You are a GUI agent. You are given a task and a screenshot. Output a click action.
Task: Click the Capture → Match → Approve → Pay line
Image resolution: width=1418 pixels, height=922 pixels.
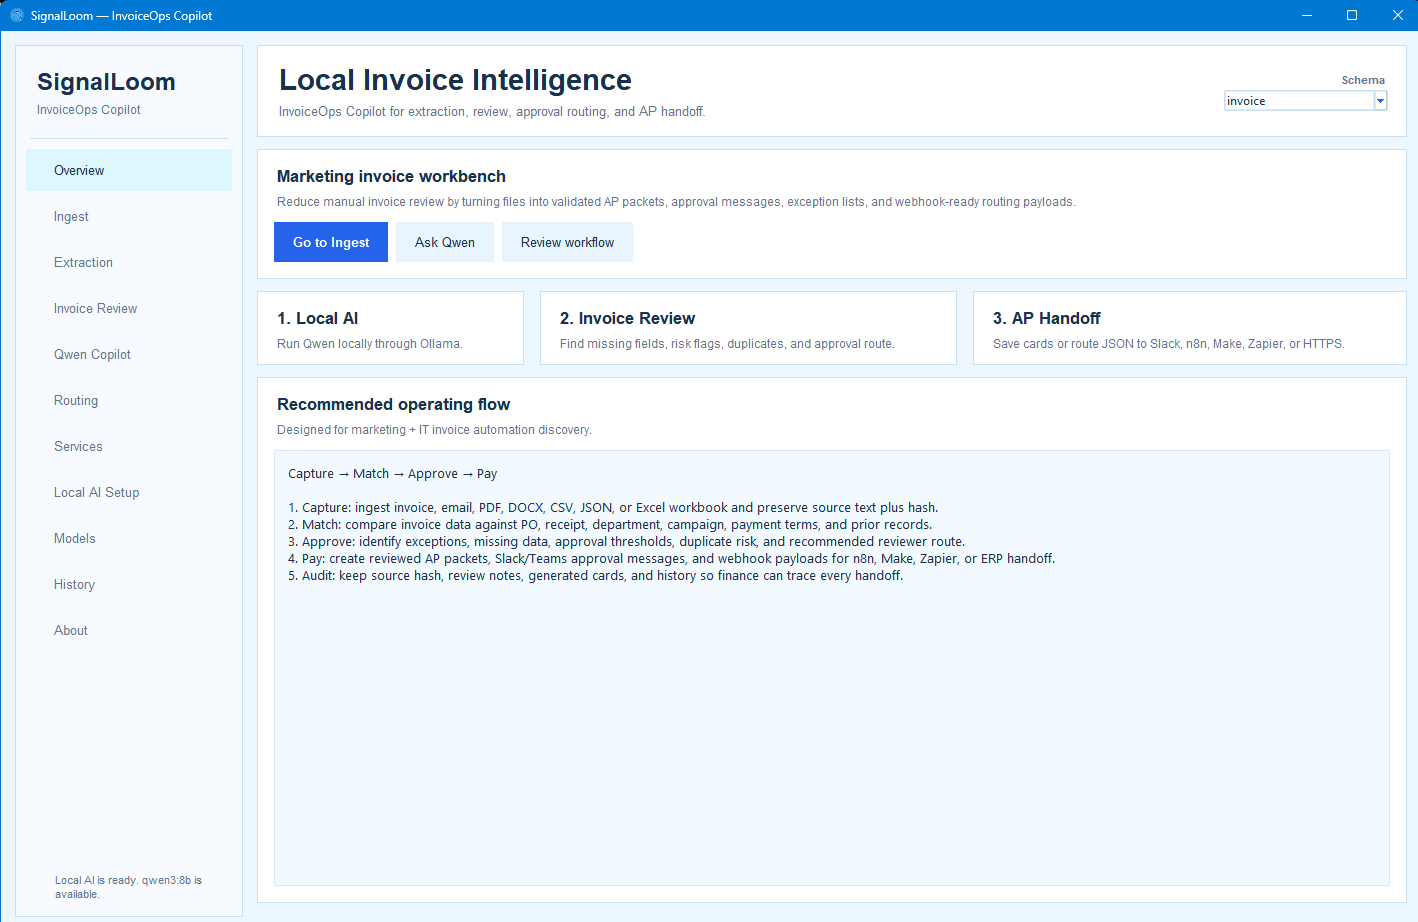pyautogui.click(x=392, y=474)
